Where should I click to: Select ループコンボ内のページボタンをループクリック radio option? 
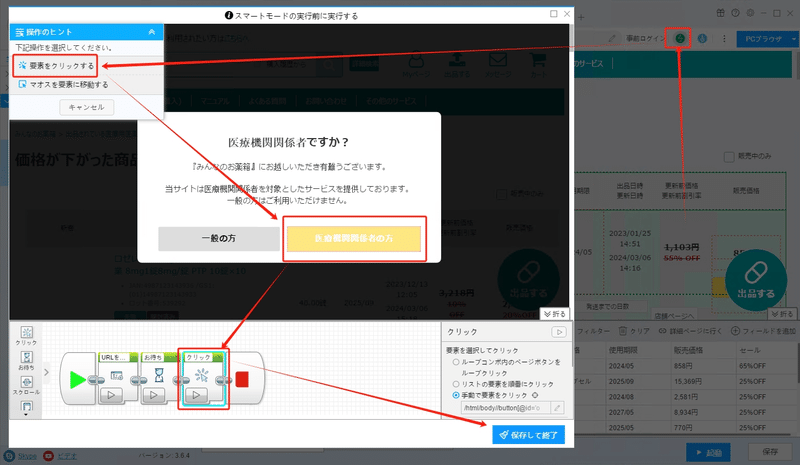tap(456, 362)
